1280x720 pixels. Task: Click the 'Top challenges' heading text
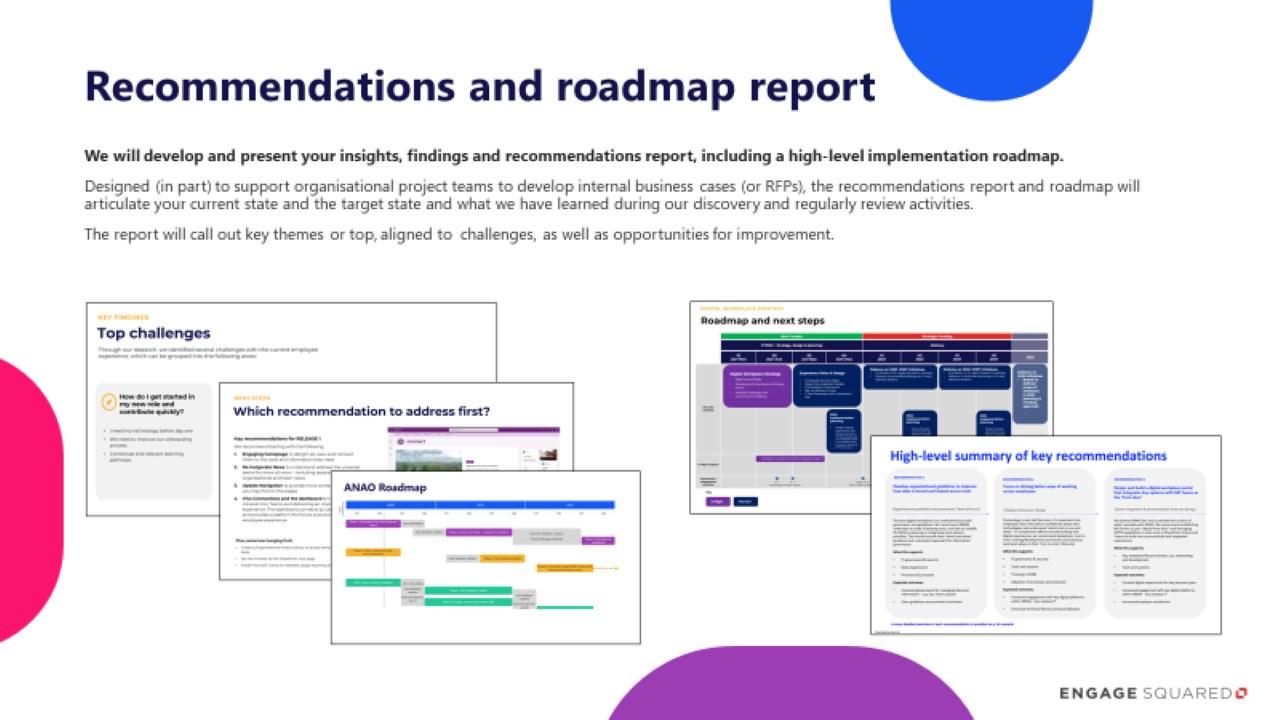(153, 333)
